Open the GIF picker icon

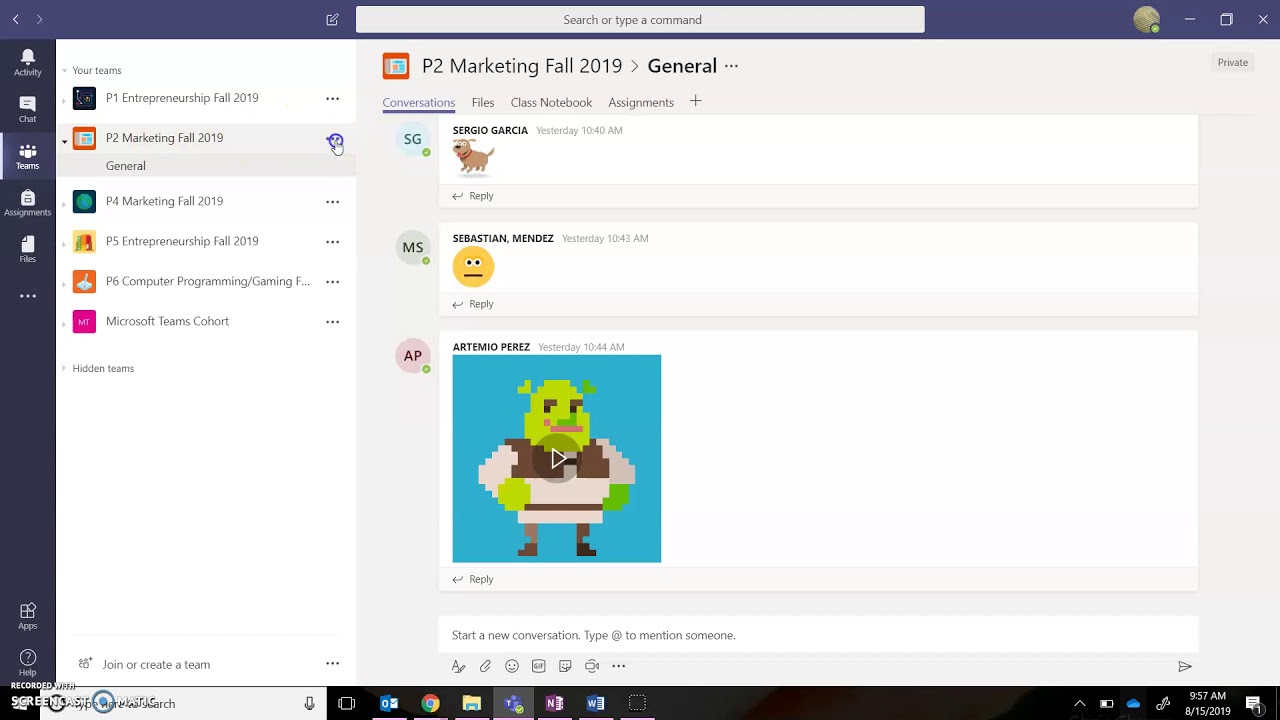(x=538, y=666)
